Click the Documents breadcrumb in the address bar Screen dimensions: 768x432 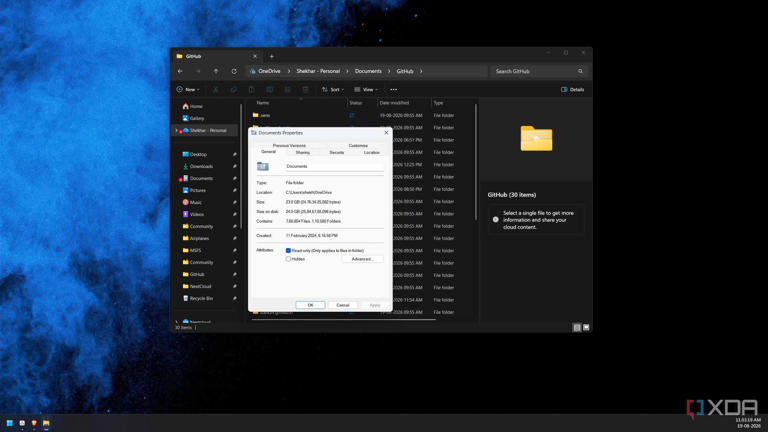[368, 71]
